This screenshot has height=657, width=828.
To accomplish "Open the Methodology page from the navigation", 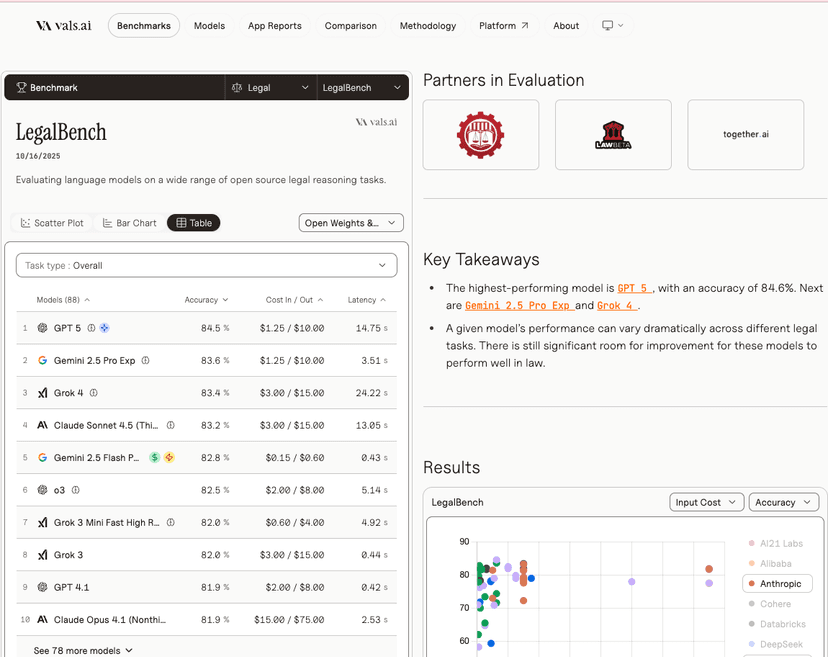I will click(427, 25).
